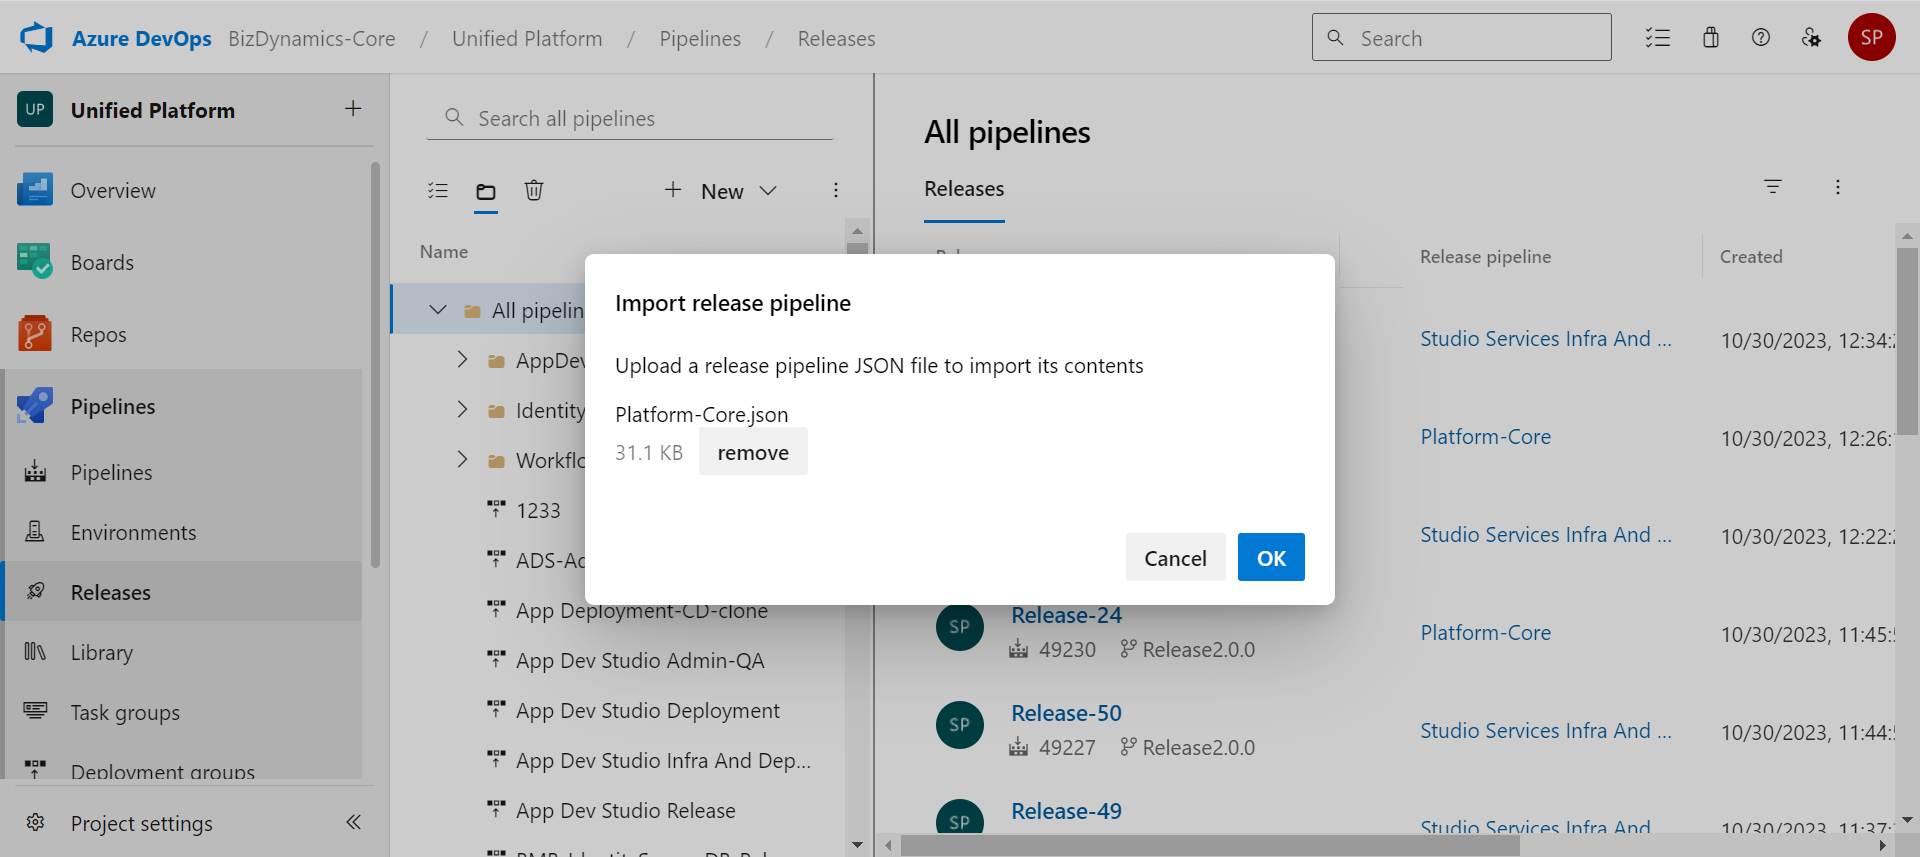This screenshot has height=857, width=1920.
Task: Open the Release-50 link
Action: pyautogui.click(x=1066, y=713)
